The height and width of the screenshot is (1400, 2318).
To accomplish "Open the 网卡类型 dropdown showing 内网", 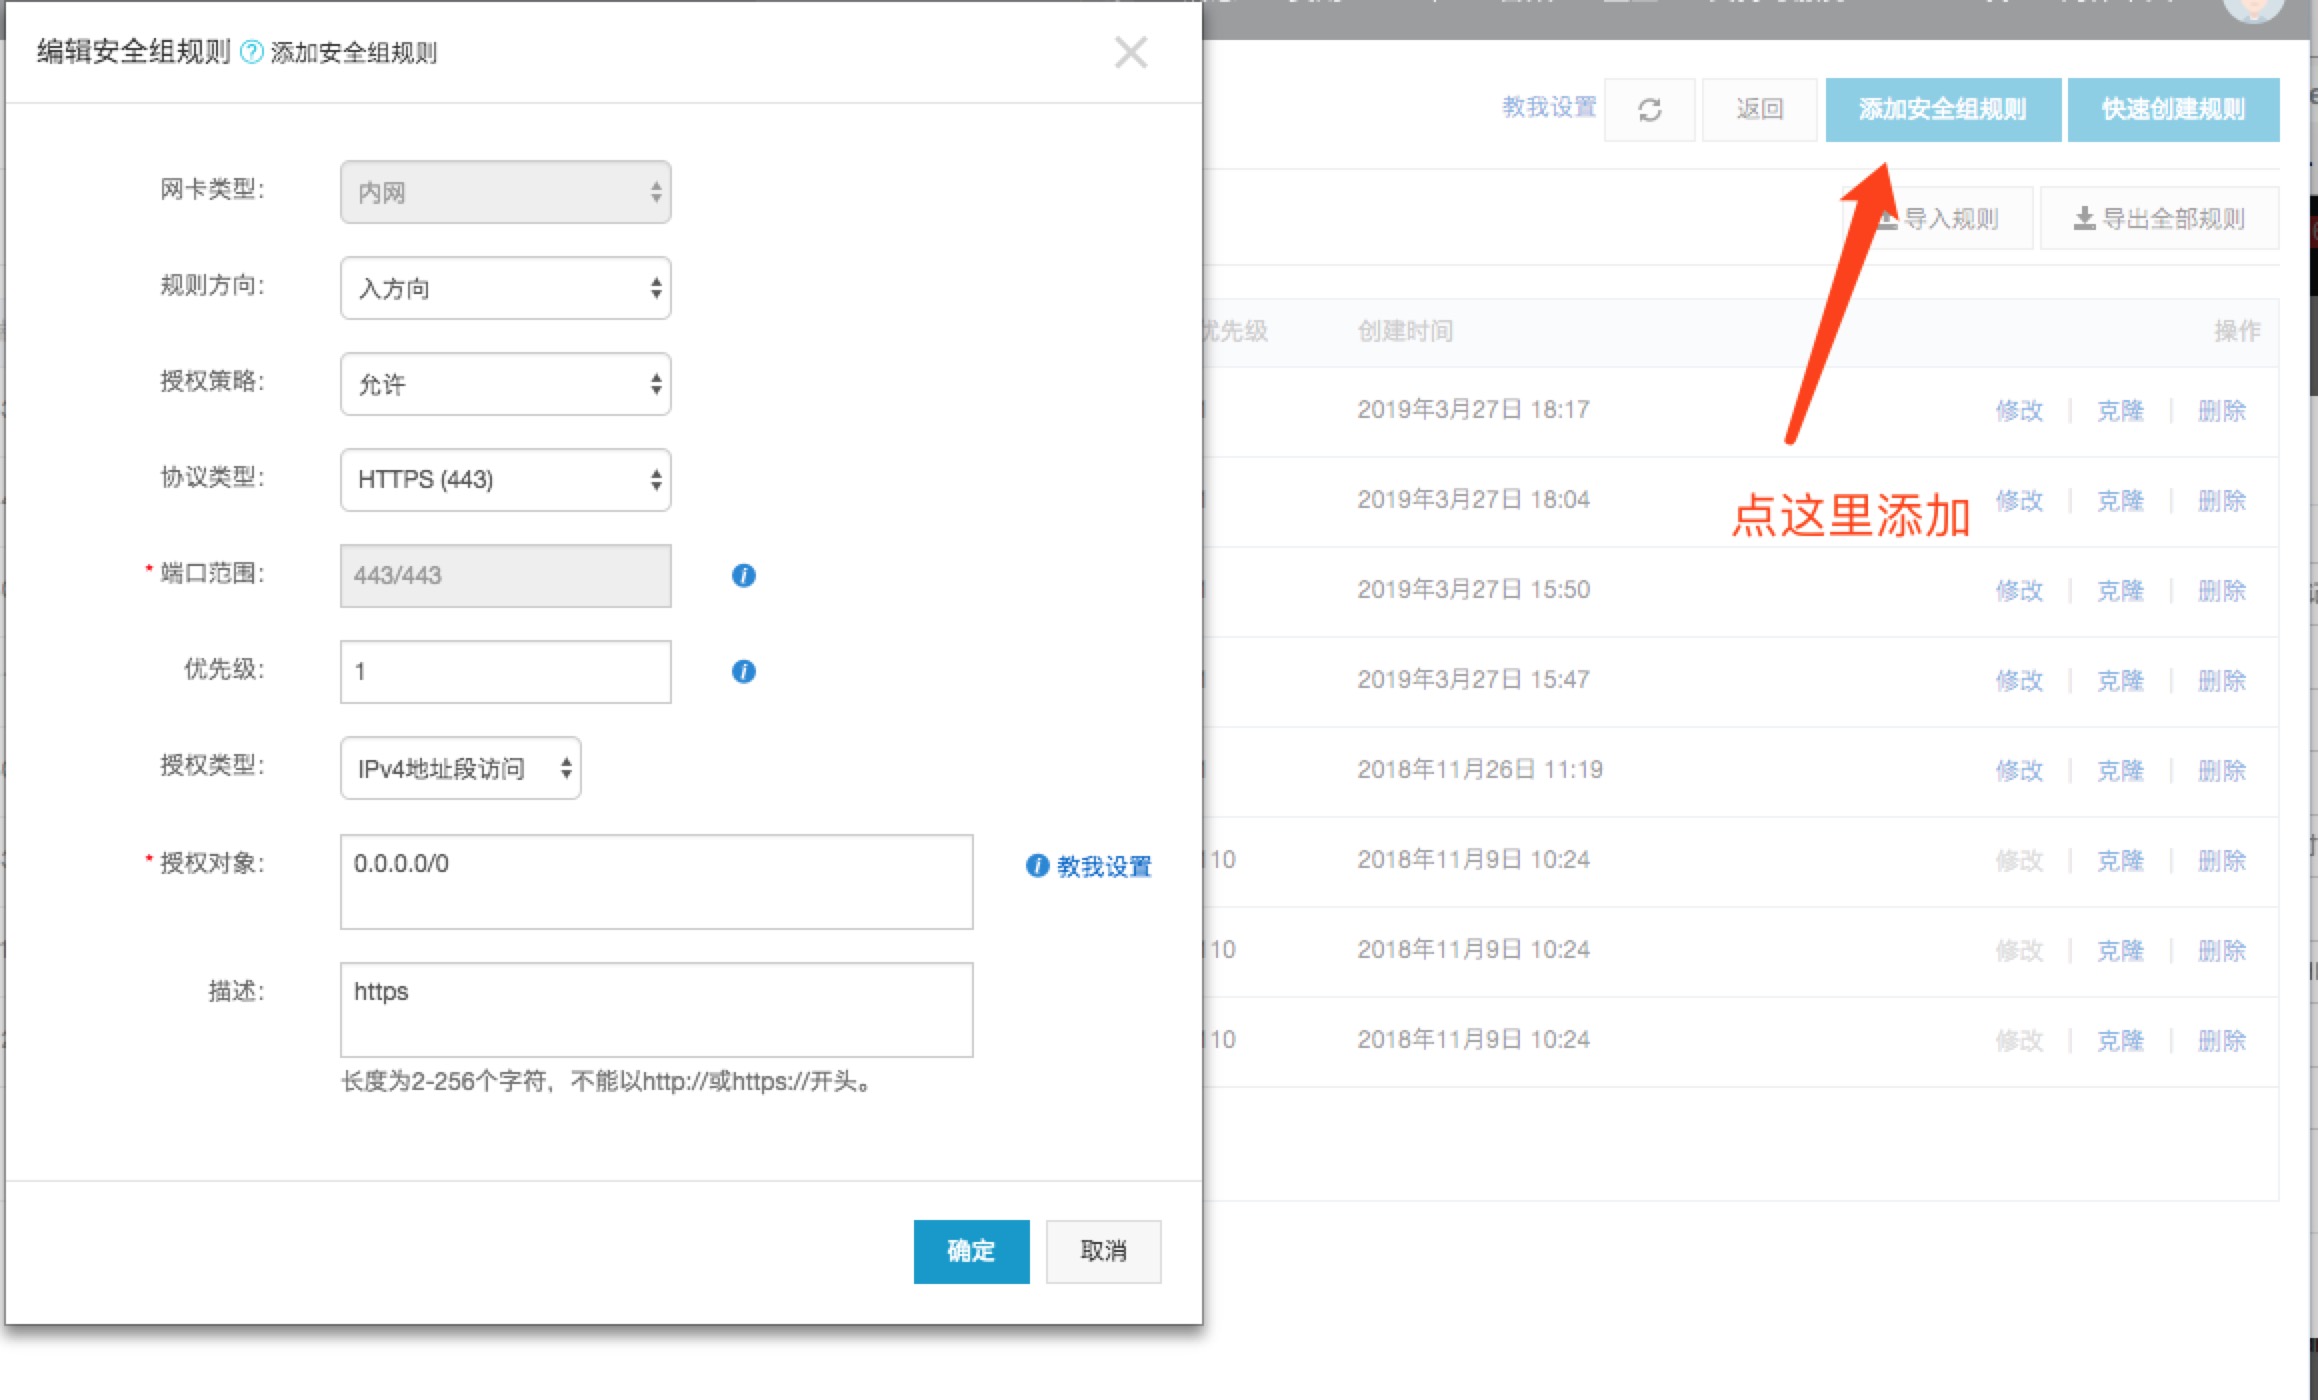I will coord(506,192).
